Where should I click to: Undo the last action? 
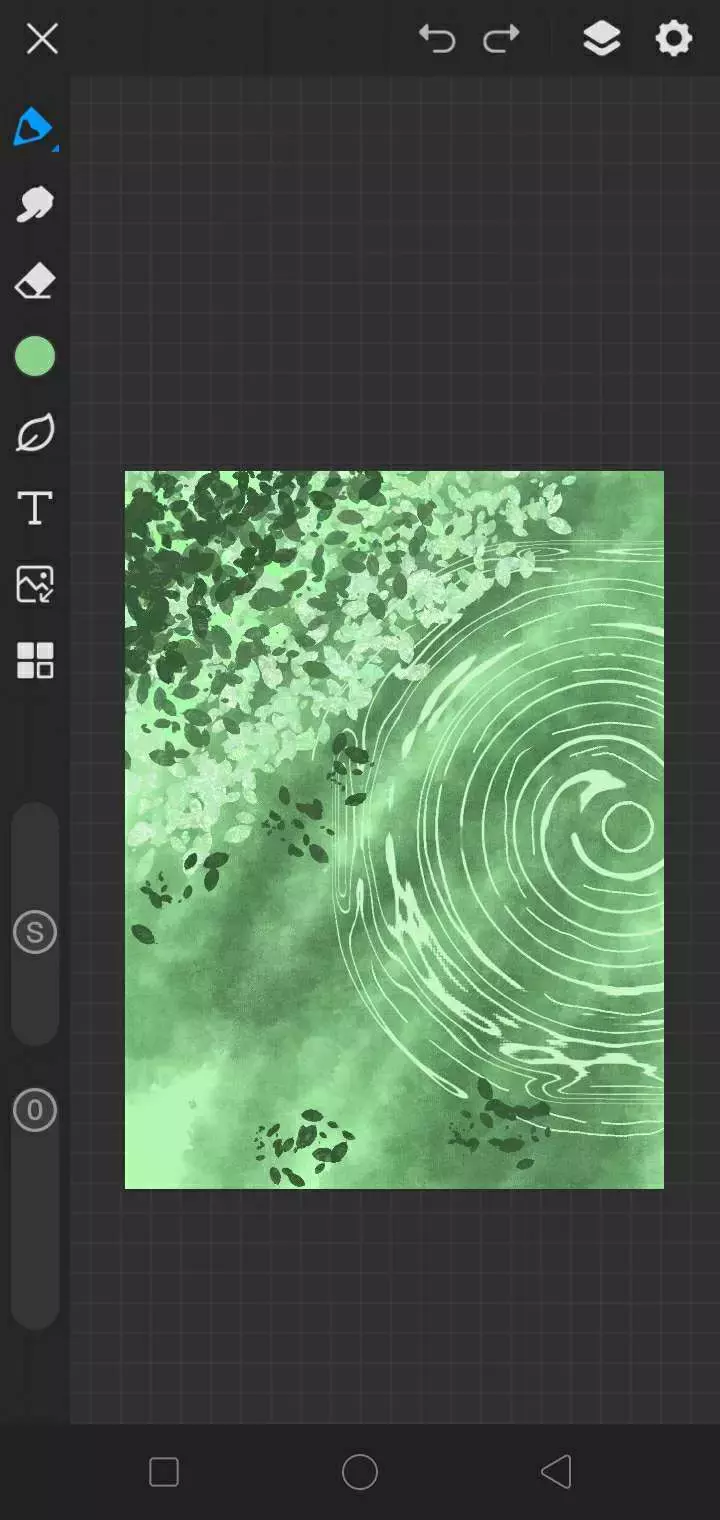click(x=437, y=39)
